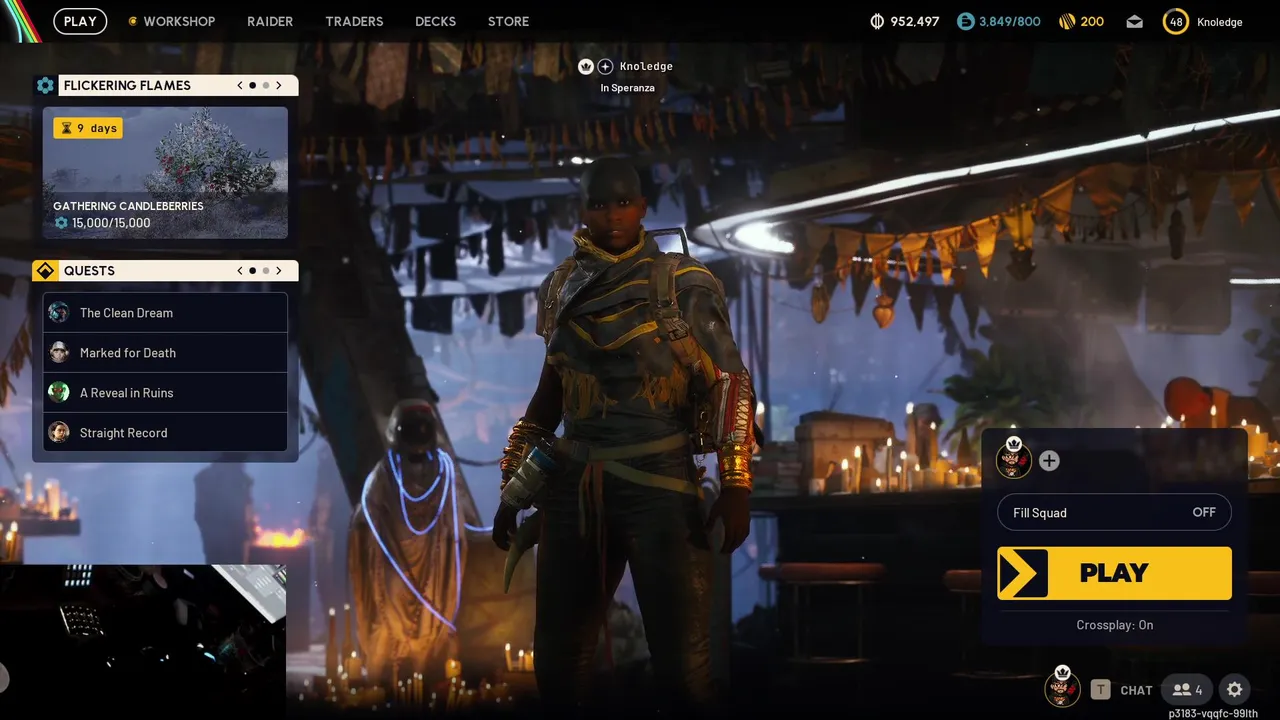This screenshot has height=720, width=1280.
Task: Open the Decks tab
Action: coord(435,21)
